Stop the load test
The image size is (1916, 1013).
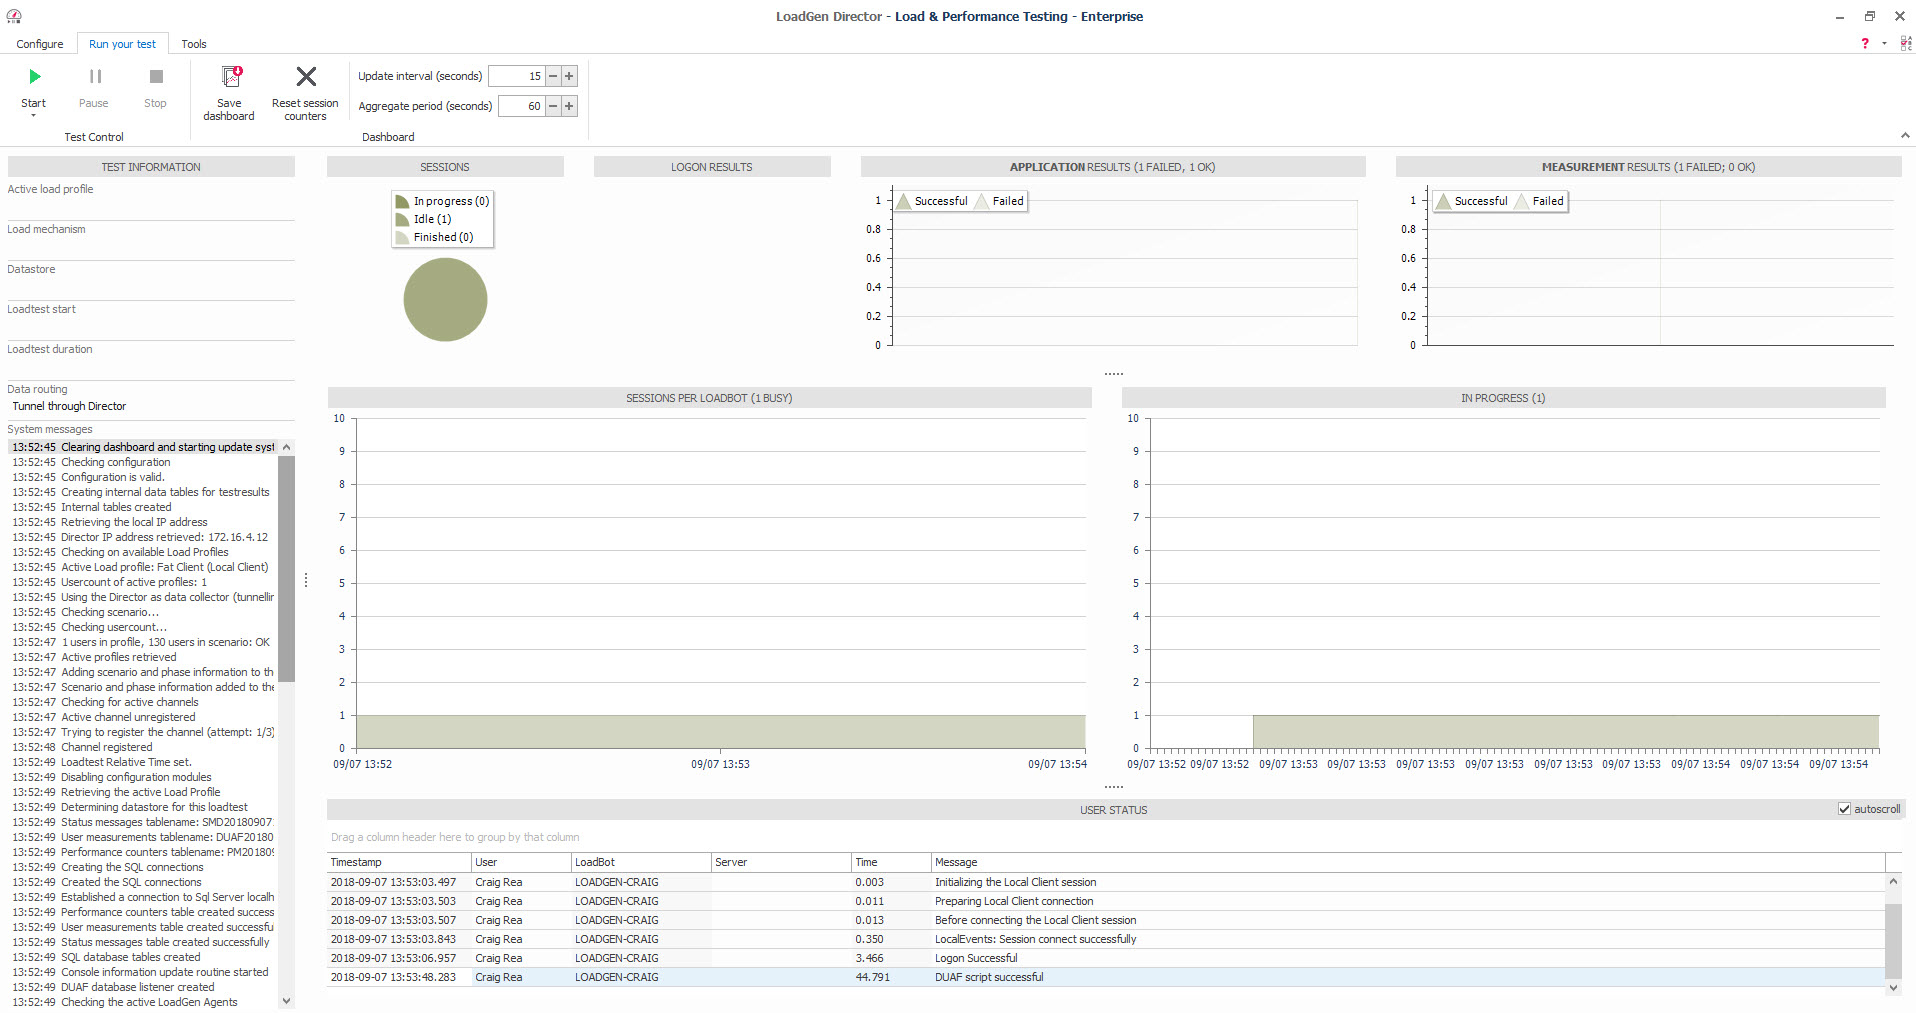coord(155,88)
